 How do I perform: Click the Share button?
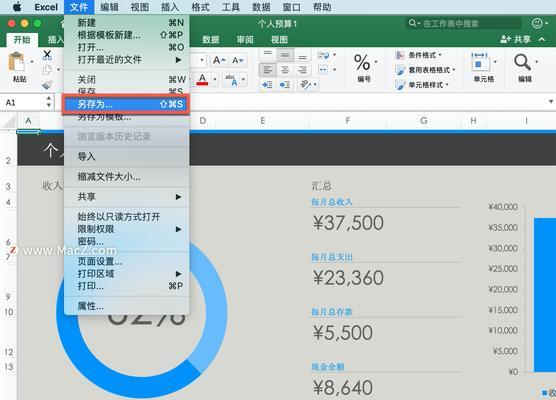pos(516,39)
